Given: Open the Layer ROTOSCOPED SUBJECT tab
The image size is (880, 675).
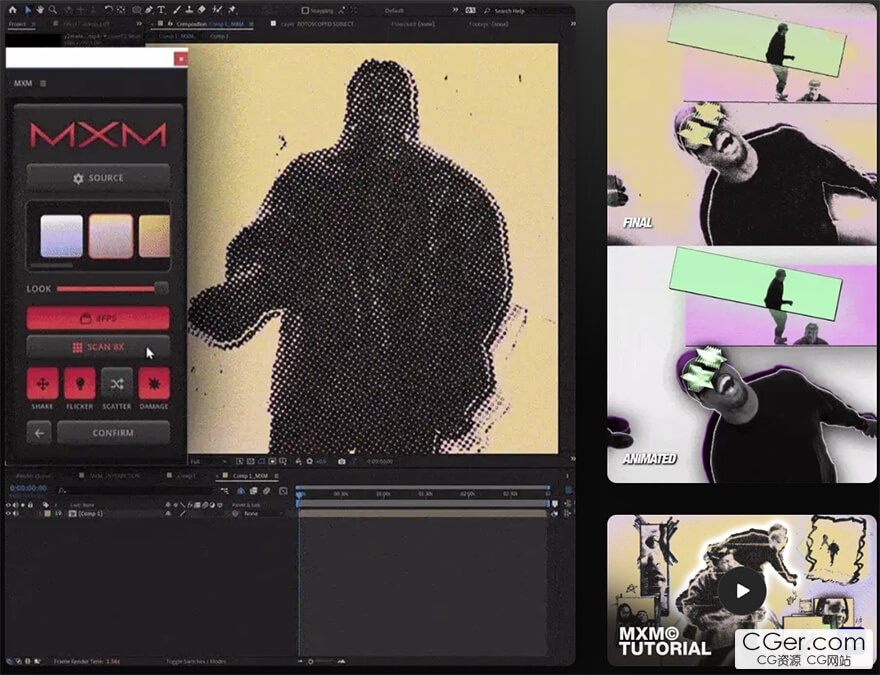Looking at the screenshot, I should point(312,24).
